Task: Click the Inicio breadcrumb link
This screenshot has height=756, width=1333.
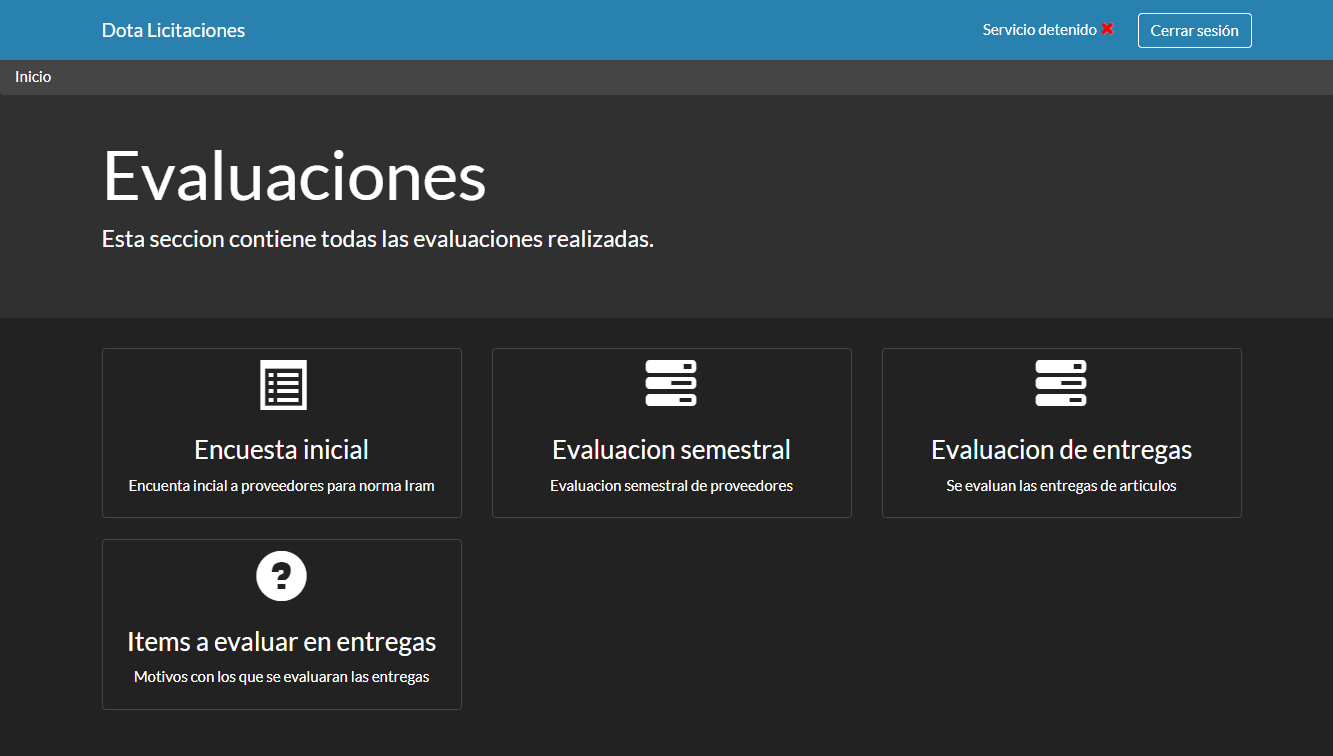Action: pos(33,77)
